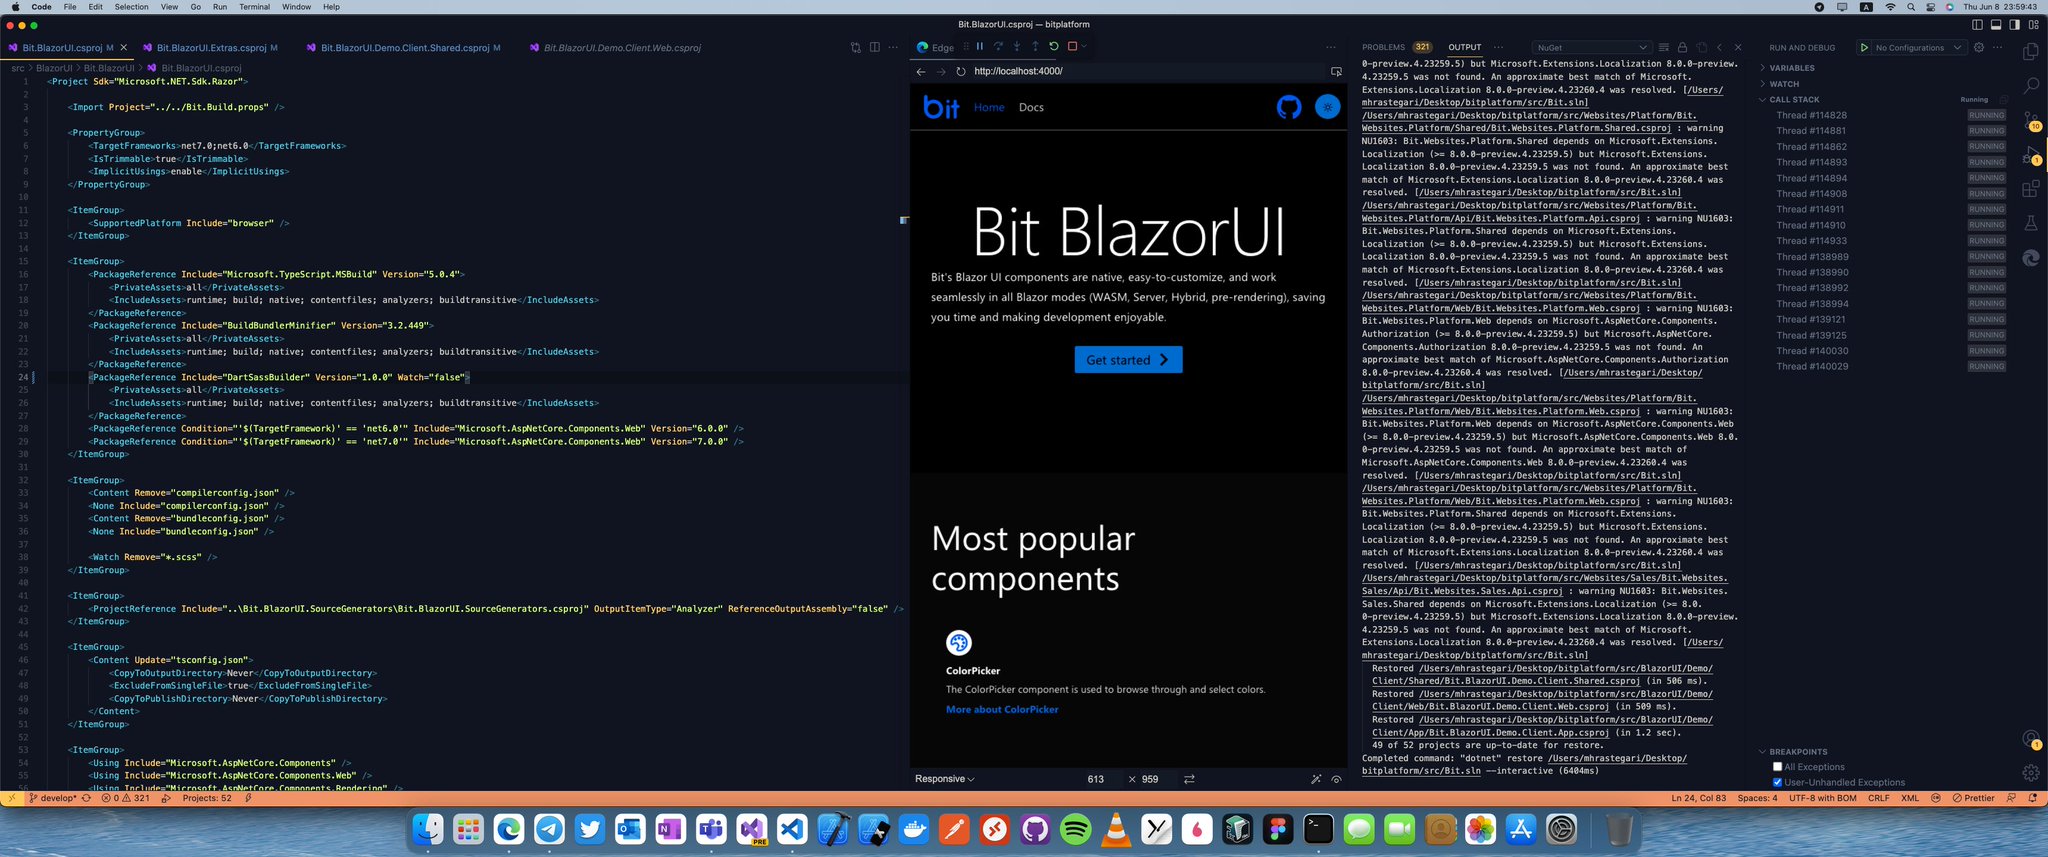Open Explorer in the activity bar
2048x857 pixels.
pos(2030,51)
